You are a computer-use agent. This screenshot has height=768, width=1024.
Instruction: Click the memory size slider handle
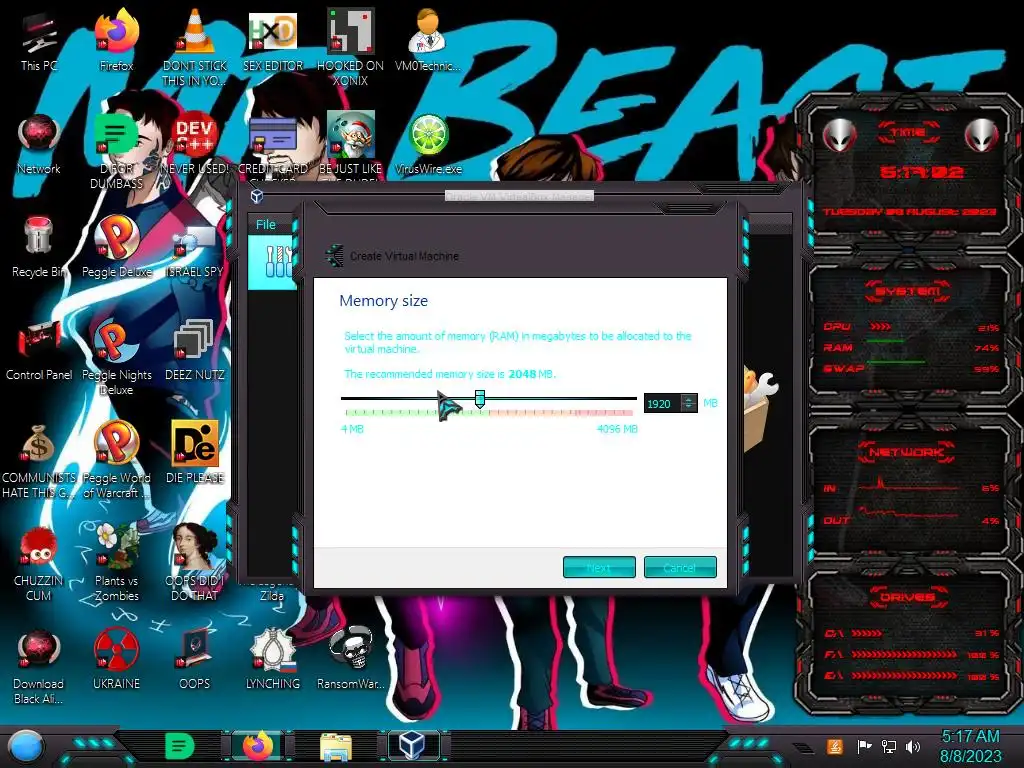point(479,399)
